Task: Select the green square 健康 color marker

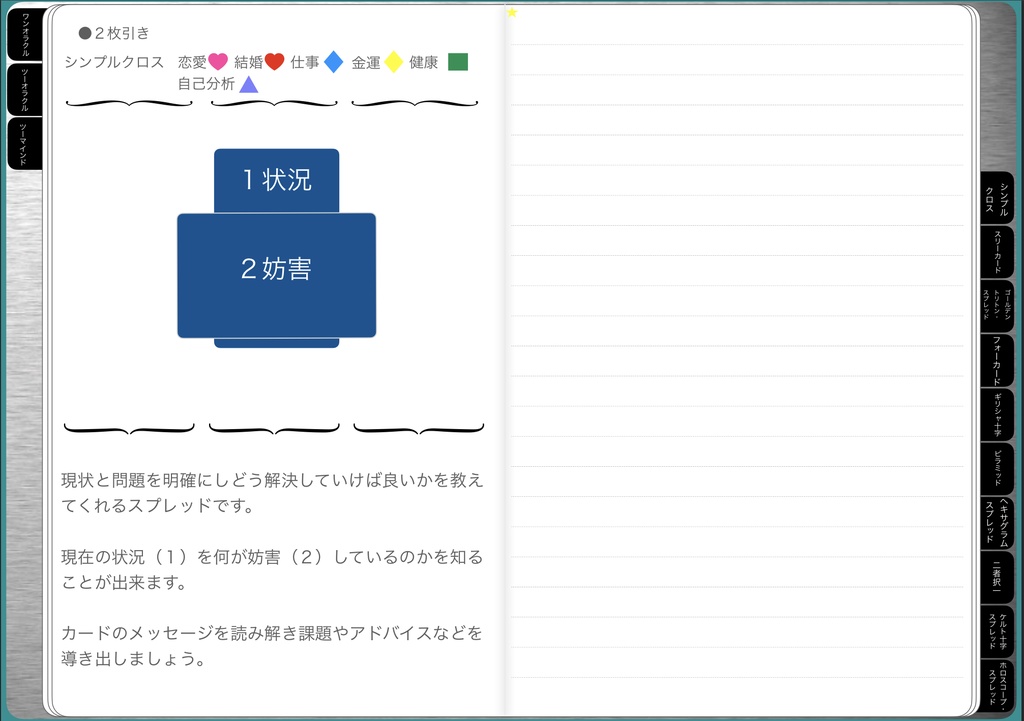Action: (x=457, y=61)
